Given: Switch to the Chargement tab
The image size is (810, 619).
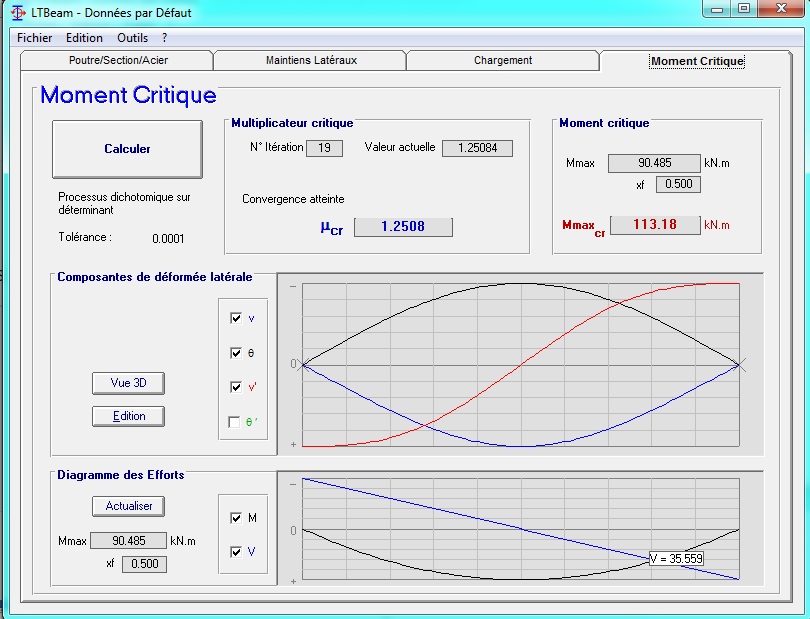Looking at the screenshot, I should click(x=503, y=60).
